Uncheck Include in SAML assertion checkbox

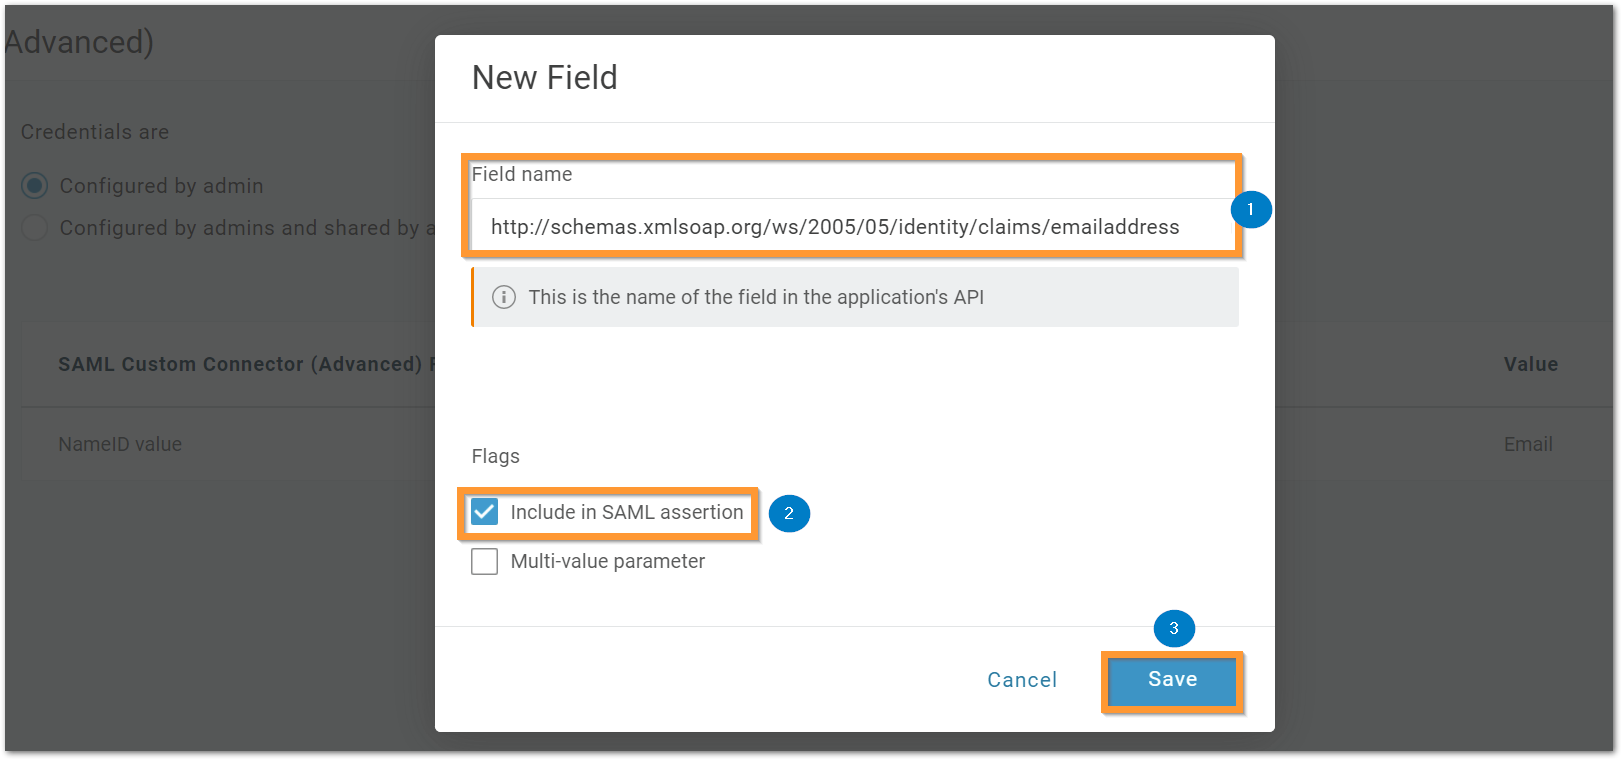tap(485, 512)
